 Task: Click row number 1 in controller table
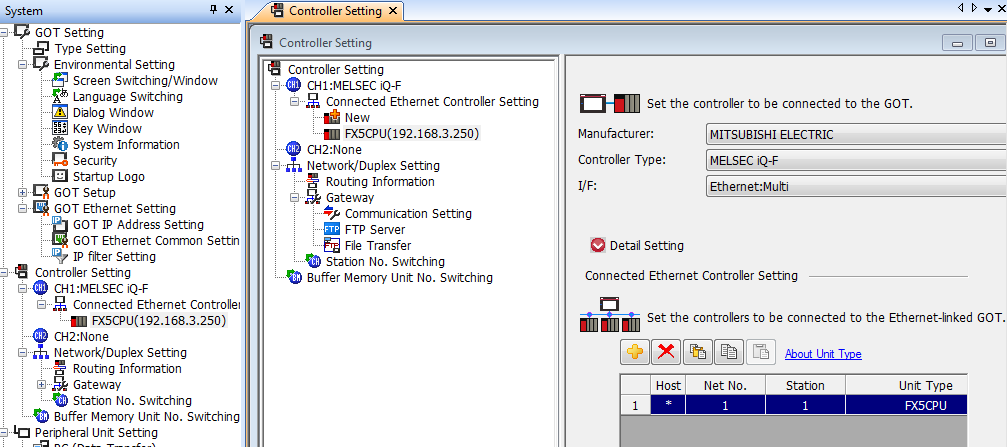[635, 405]
